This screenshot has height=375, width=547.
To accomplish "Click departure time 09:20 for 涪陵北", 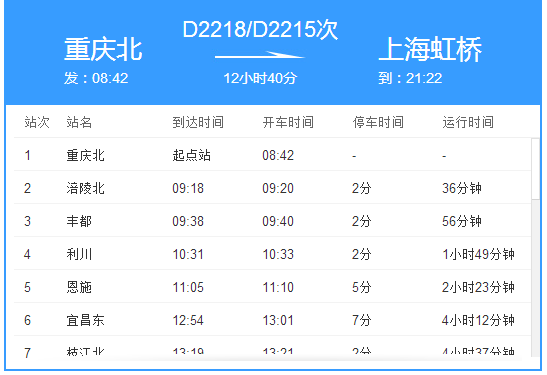I will tap(278, 188).
